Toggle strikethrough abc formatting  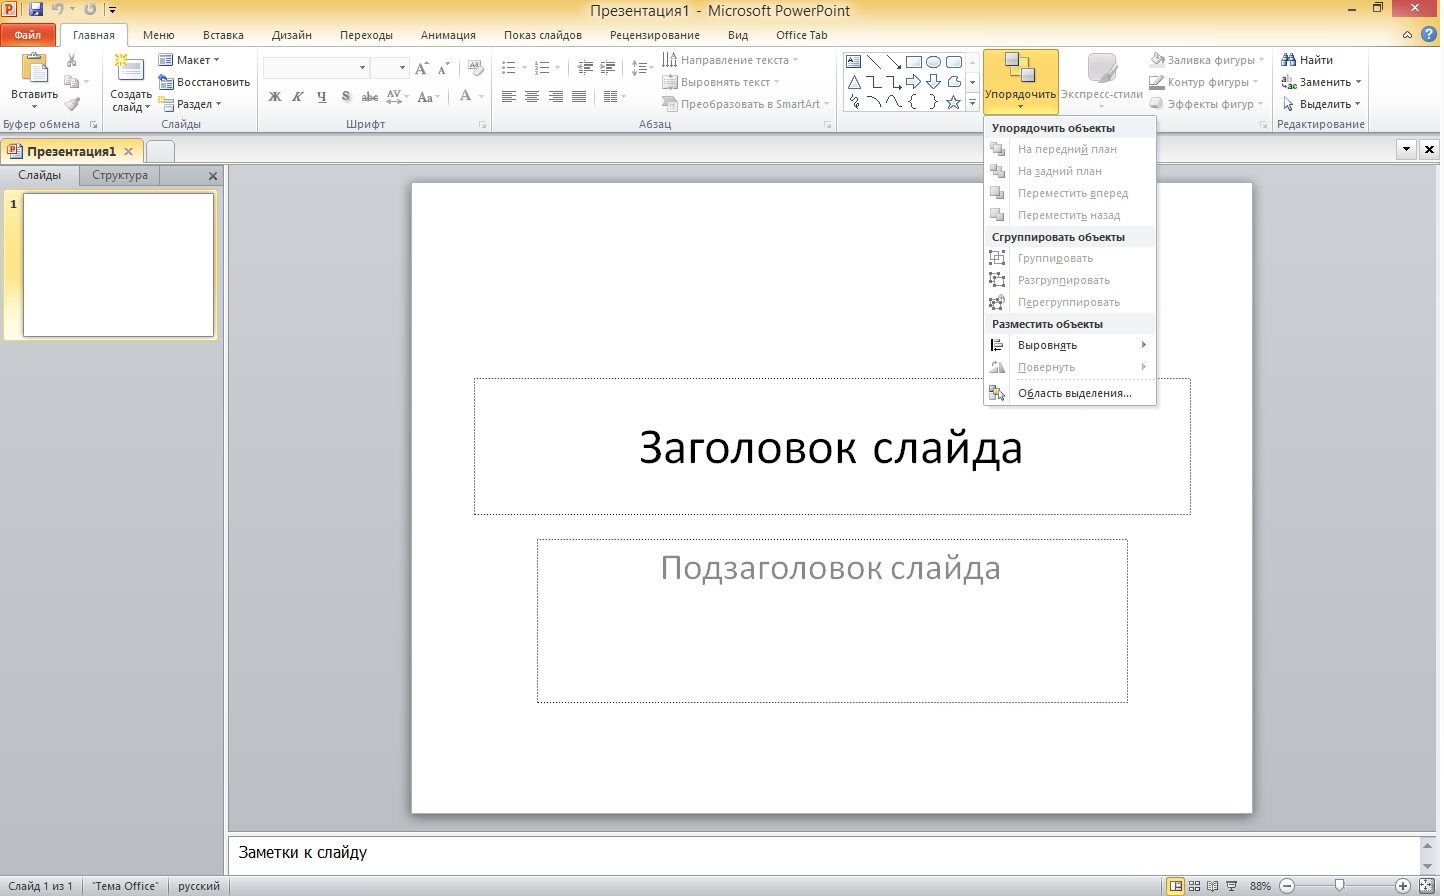click(370, 97)
